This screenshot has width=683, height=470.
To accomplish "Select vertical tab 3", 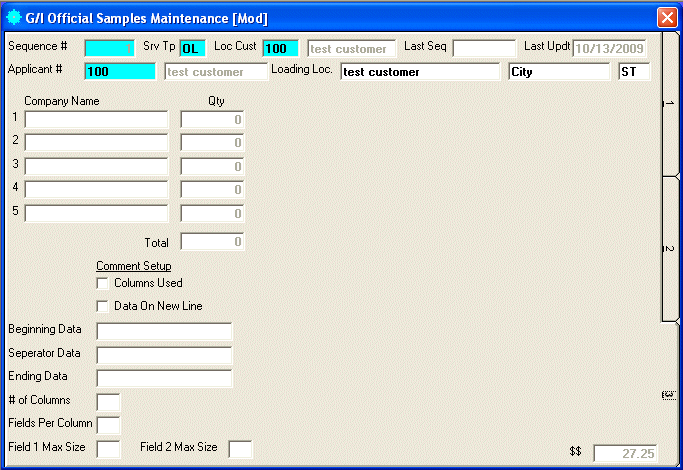I will [670, 395].
